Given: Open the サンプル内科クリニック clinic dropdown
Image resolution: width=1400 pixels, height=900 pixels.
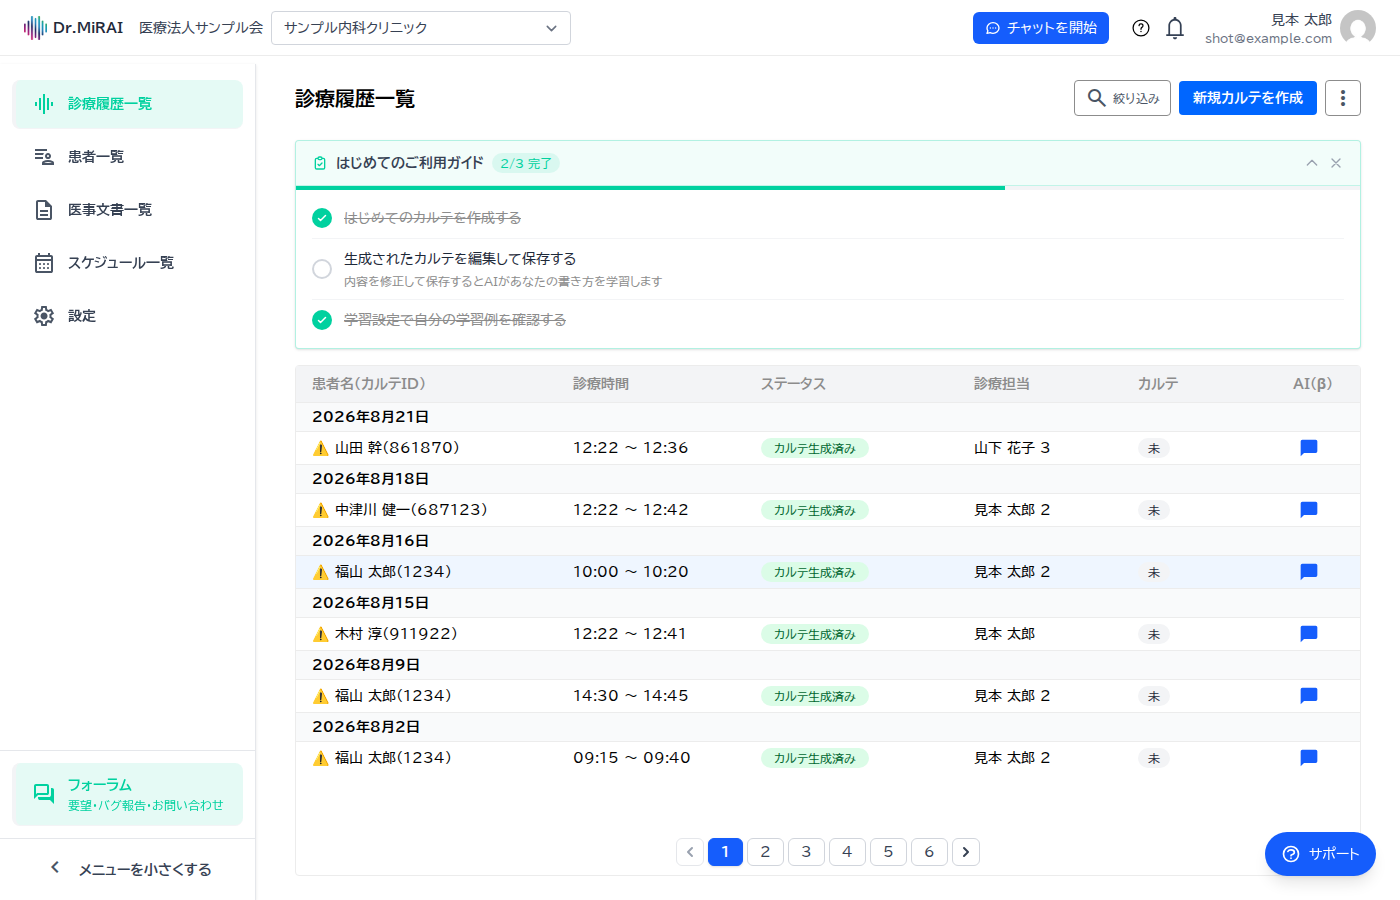Looking at the screenshot, I should coord(421,28).
